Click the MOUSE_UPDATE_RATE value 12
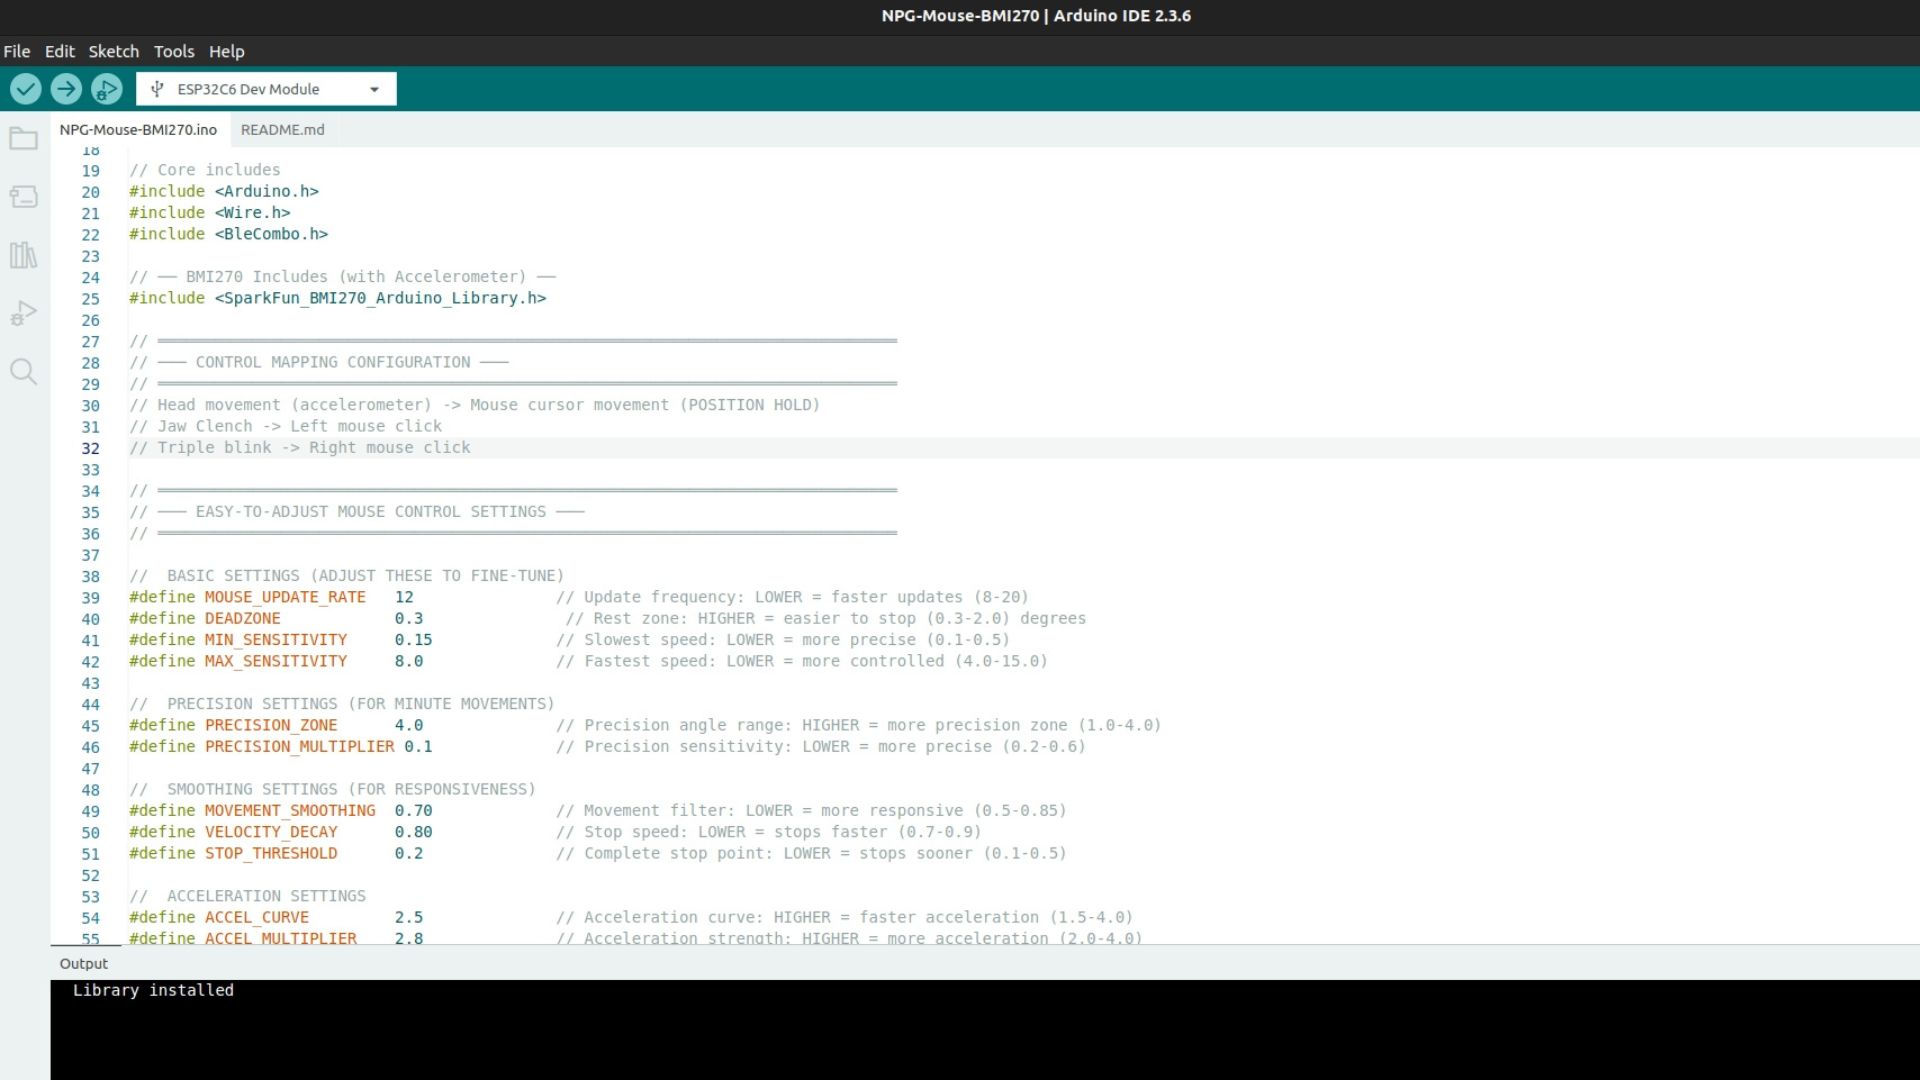Screen dimensions: 1920x1080 [404, 597]
